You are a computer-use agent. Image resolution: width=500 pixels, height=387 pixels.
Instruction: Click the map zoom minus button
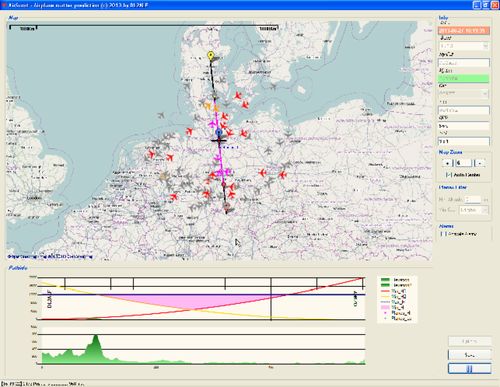tap(480, 163)
